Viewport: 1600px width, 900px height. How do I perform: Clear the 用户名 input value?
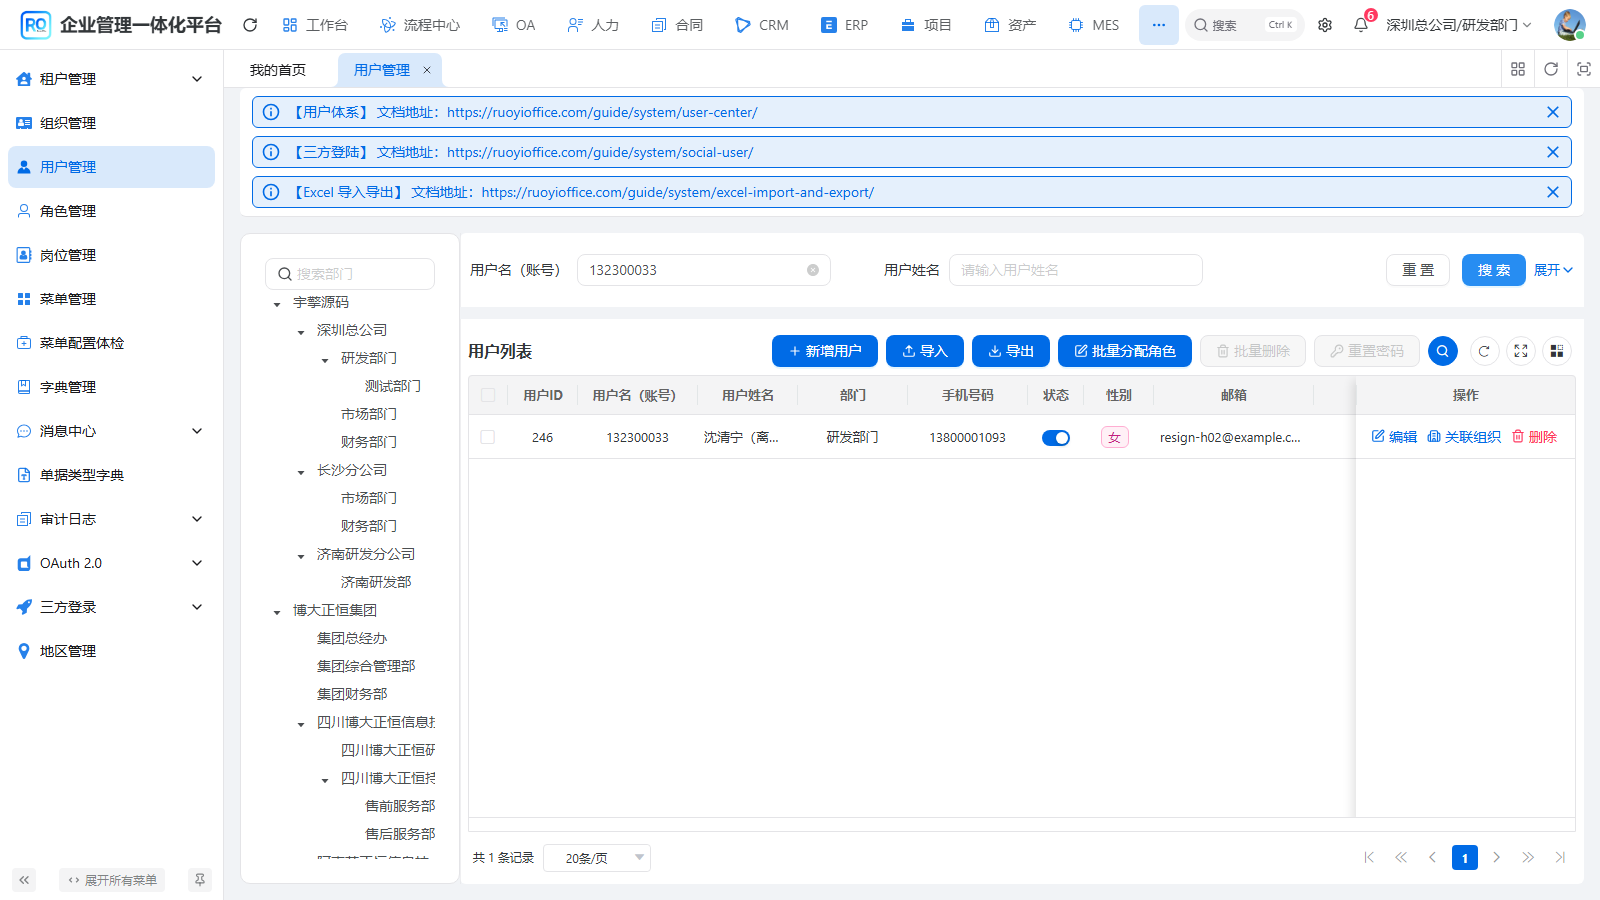[813, 270]
